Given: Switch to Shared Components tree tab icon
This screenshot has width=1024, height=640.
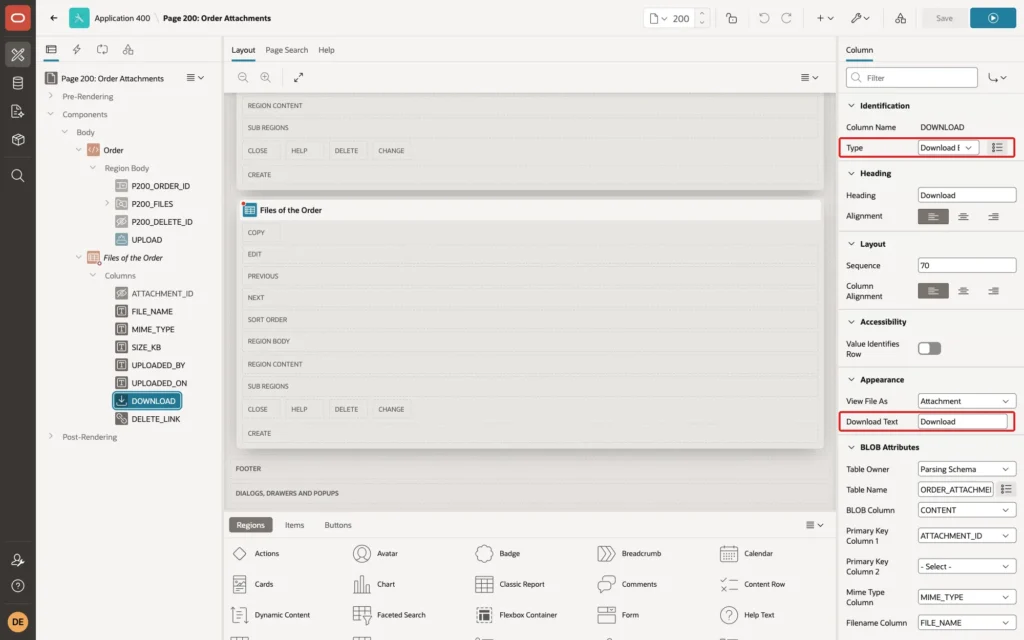Looking at the screenshot, I should point(128,50).
